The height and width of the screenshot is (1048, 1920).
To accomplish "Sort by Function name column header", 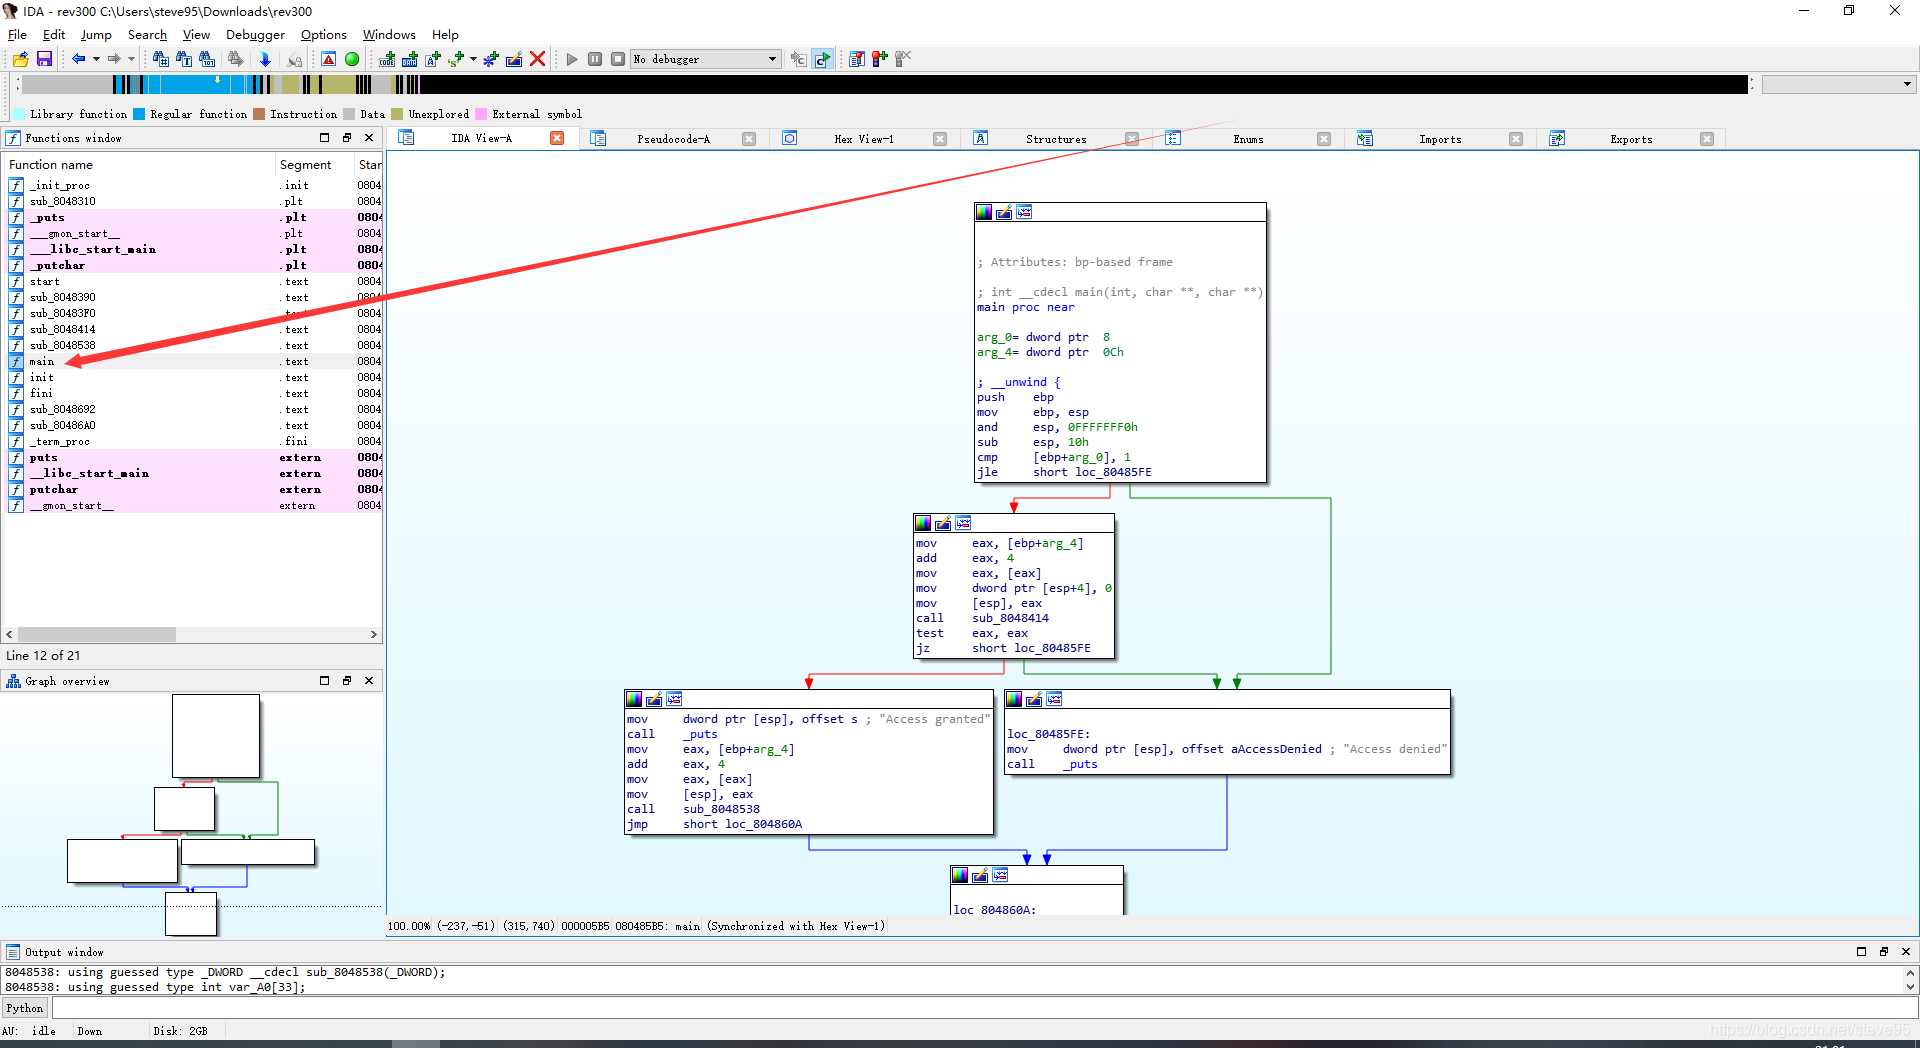I will (x=139, y=165).
